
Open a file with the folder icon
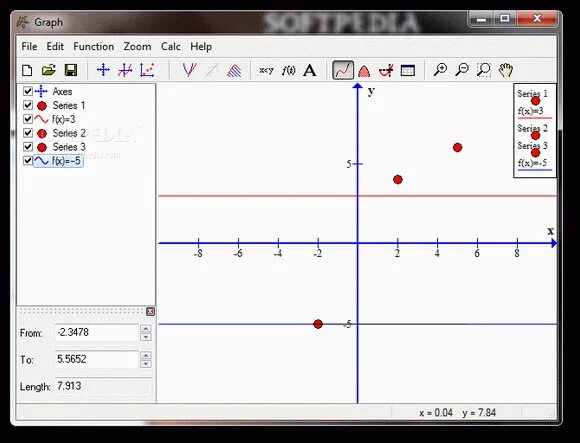coord(48,70)
